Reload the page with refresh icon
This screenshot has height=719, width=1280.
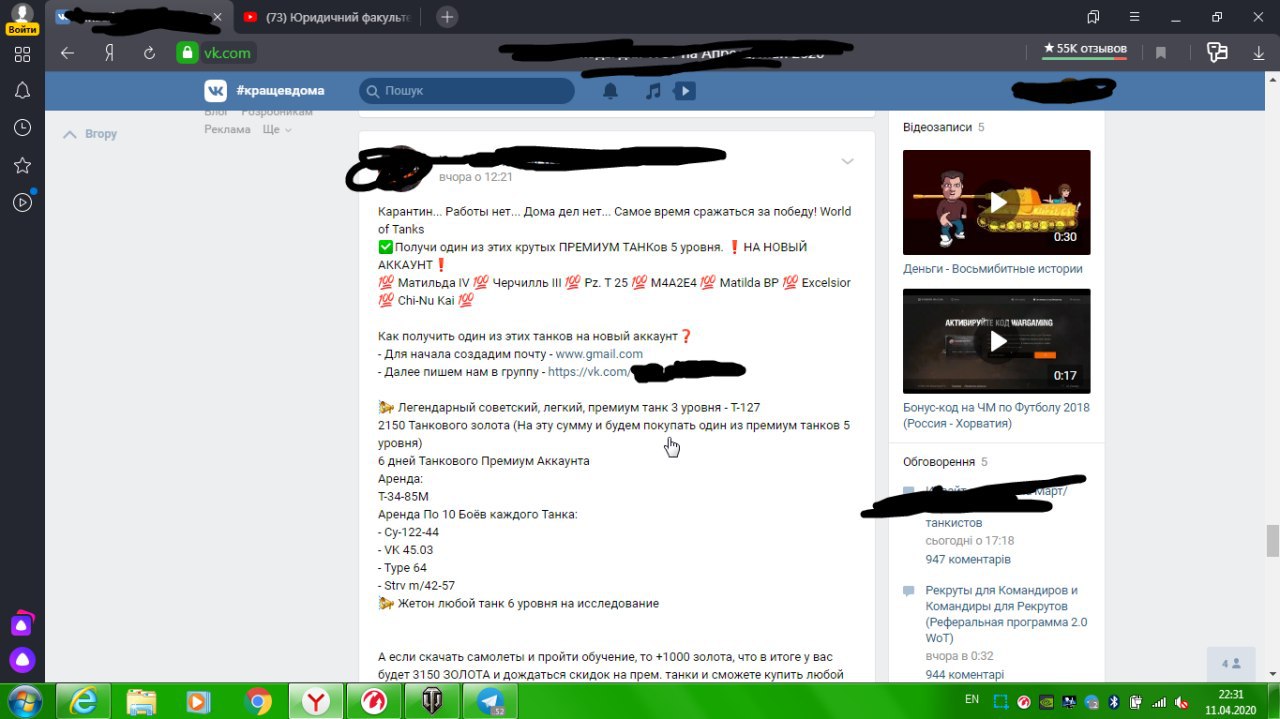pos(150,53)
